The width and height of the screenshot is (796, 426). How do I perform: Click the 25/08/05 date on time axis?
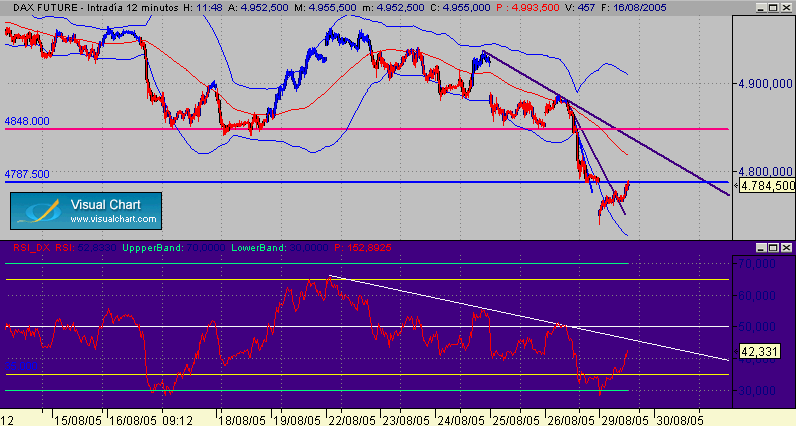coord(516,420)
